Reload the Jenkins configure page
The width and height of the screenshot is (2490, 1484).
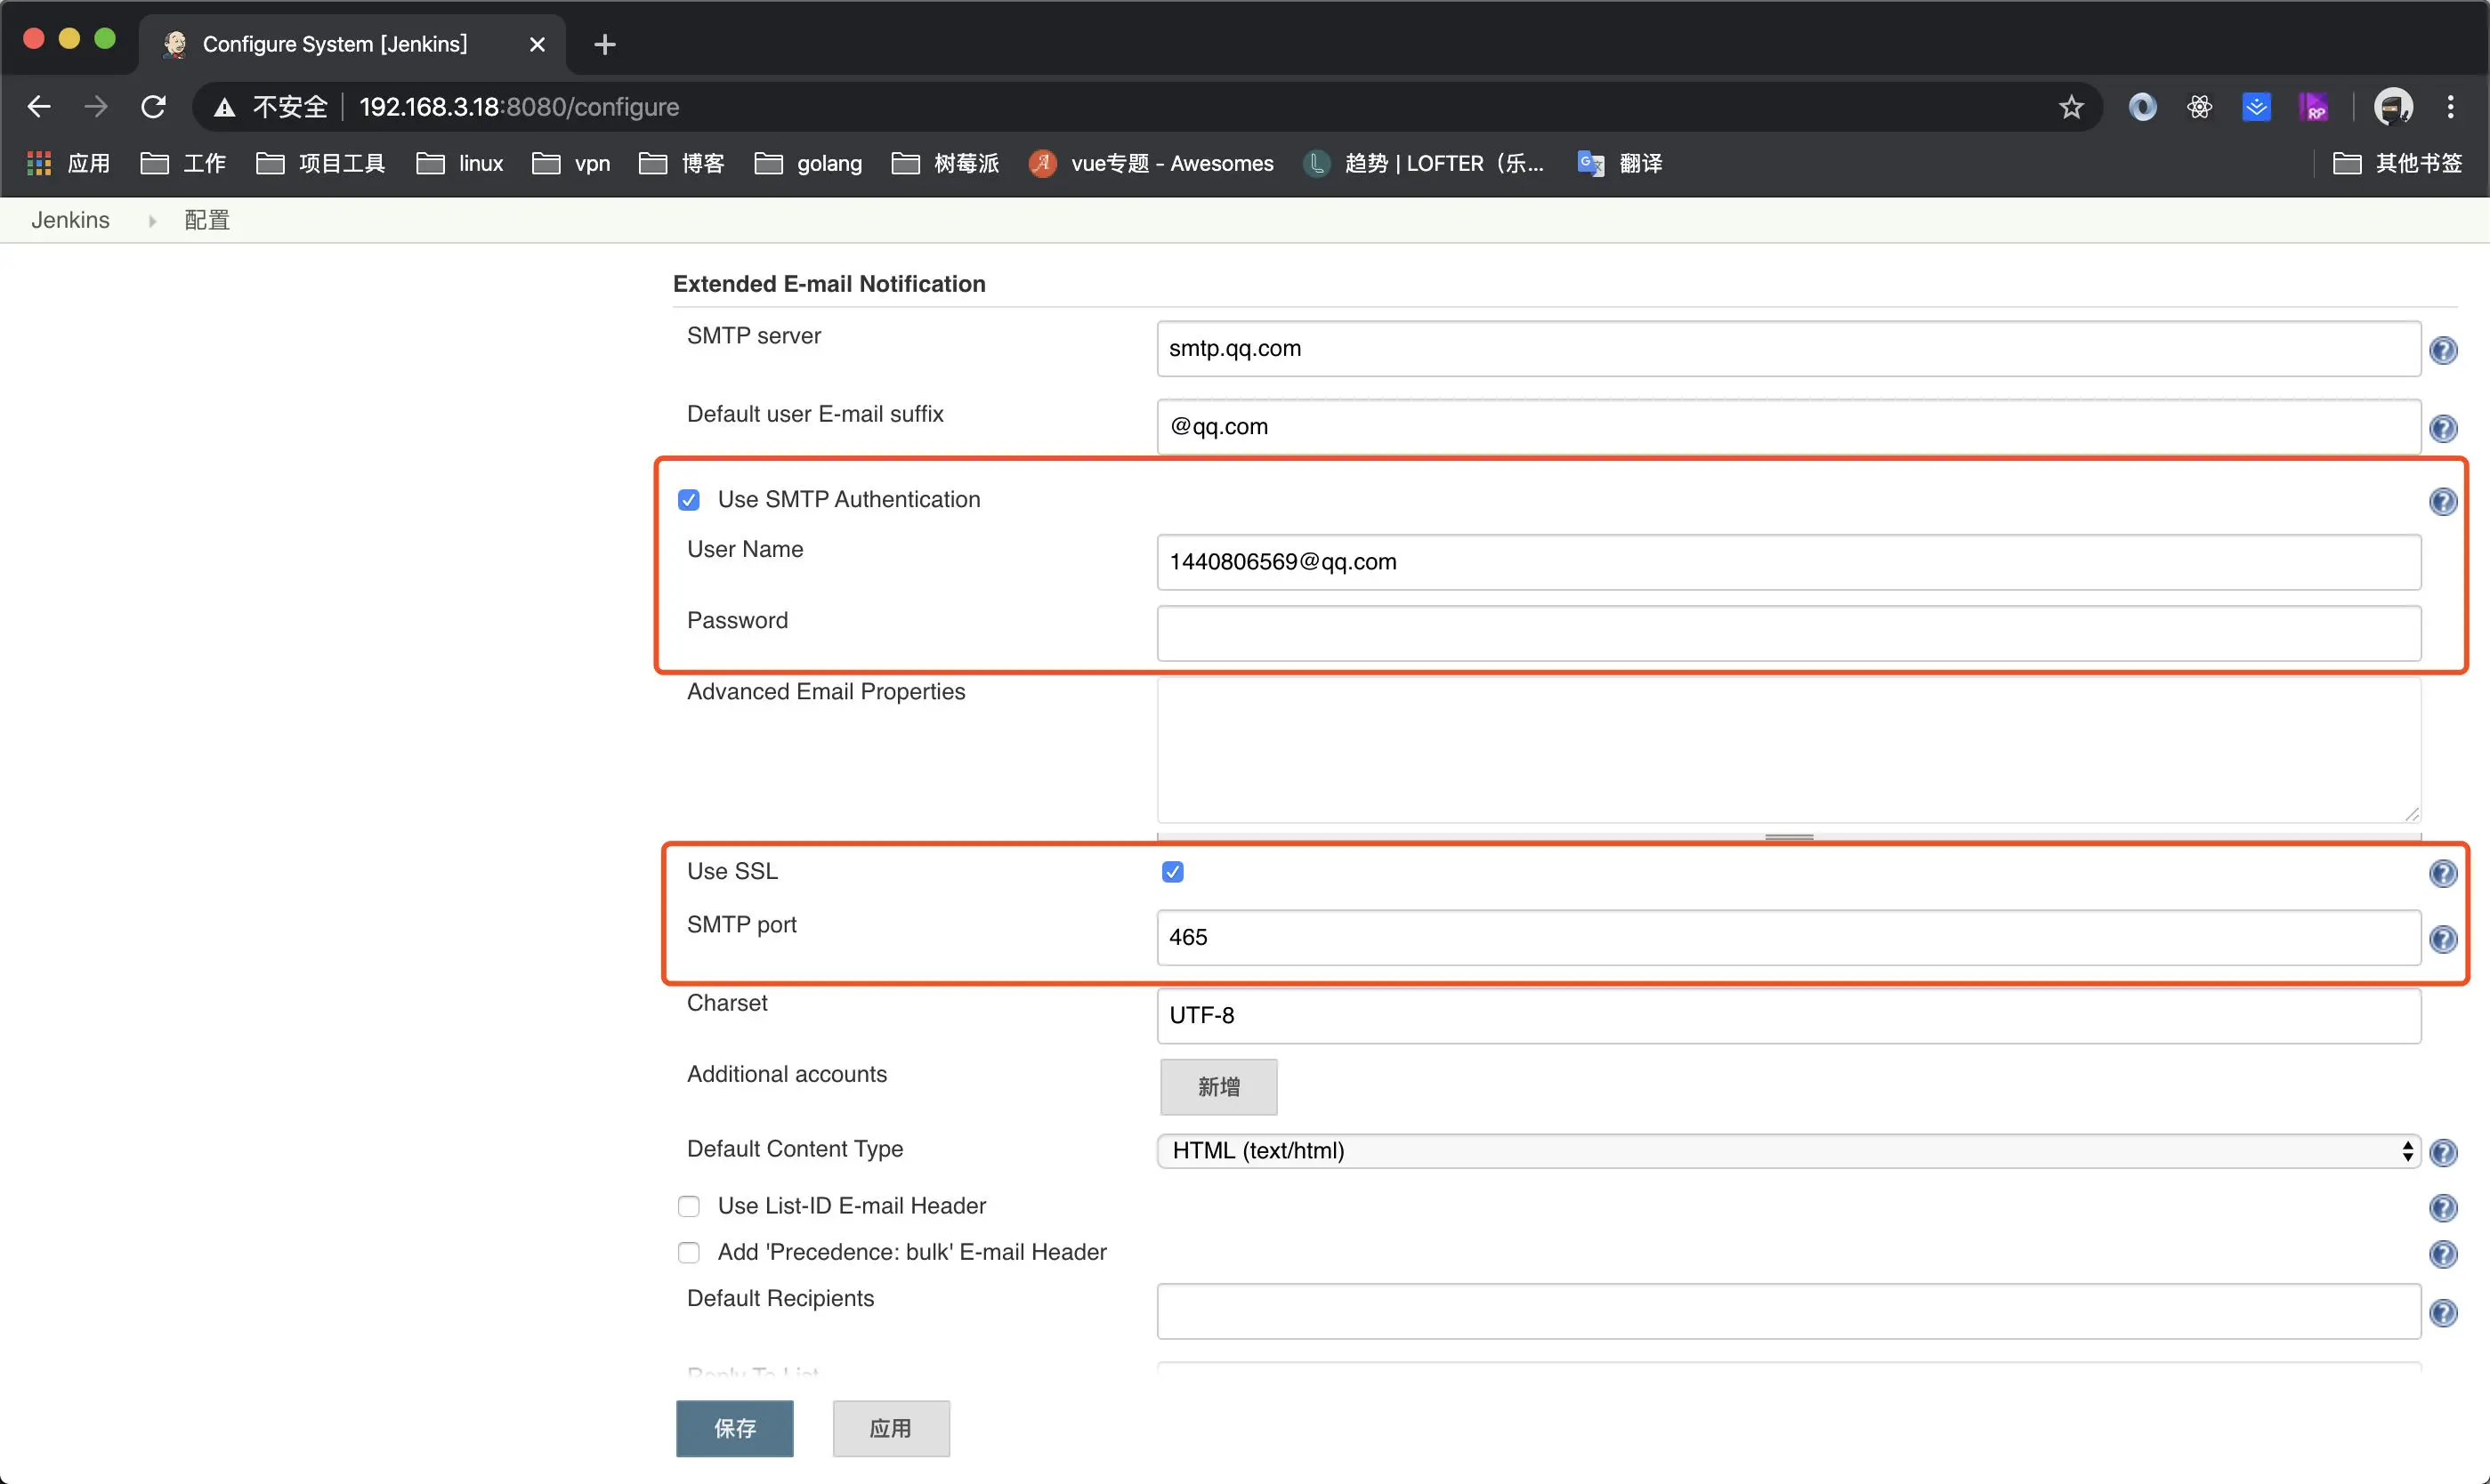coord(153,107)
